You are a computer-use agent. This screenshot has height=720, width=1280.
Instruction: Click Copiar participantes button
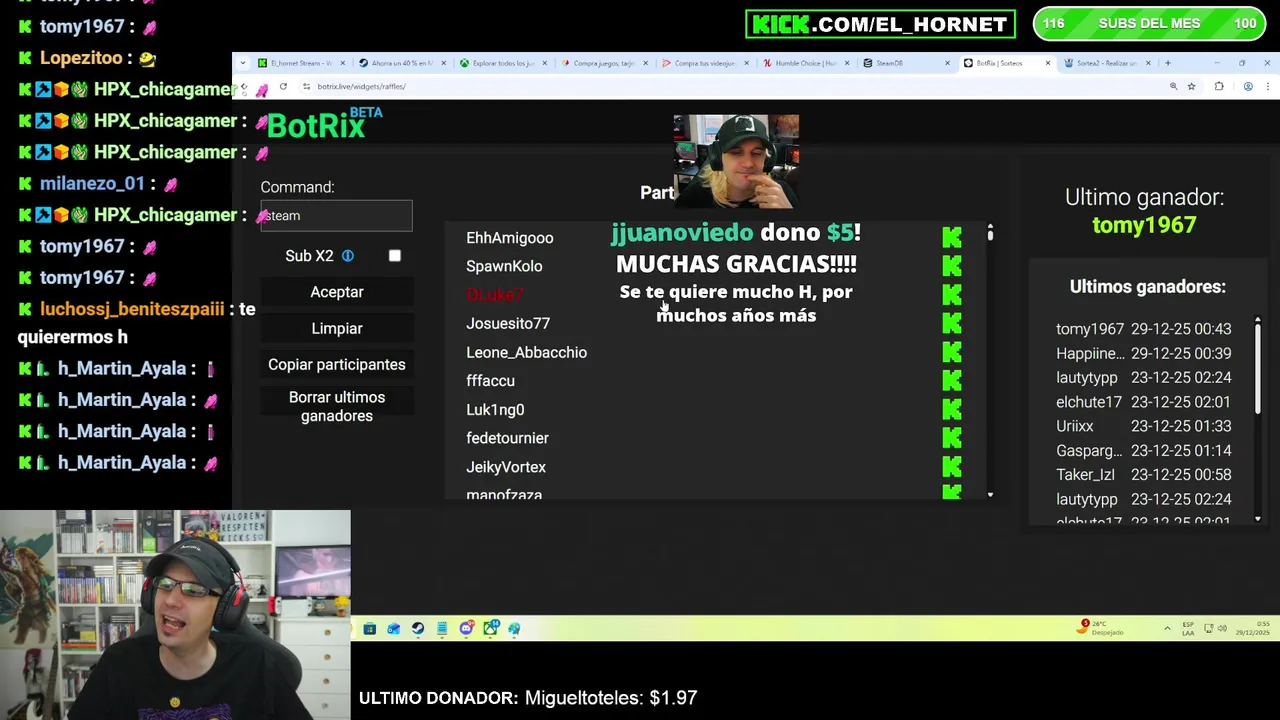tap(337, 365)
